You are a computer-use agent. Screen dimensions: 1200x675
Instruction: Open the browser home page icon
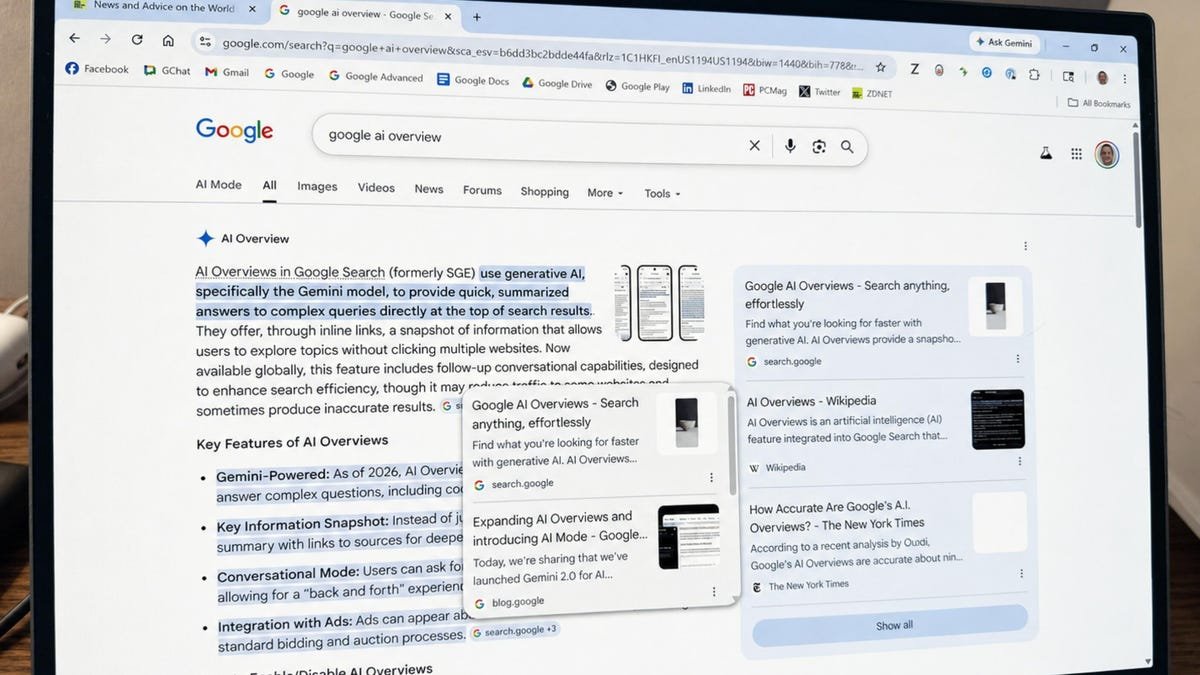(168, 41)
